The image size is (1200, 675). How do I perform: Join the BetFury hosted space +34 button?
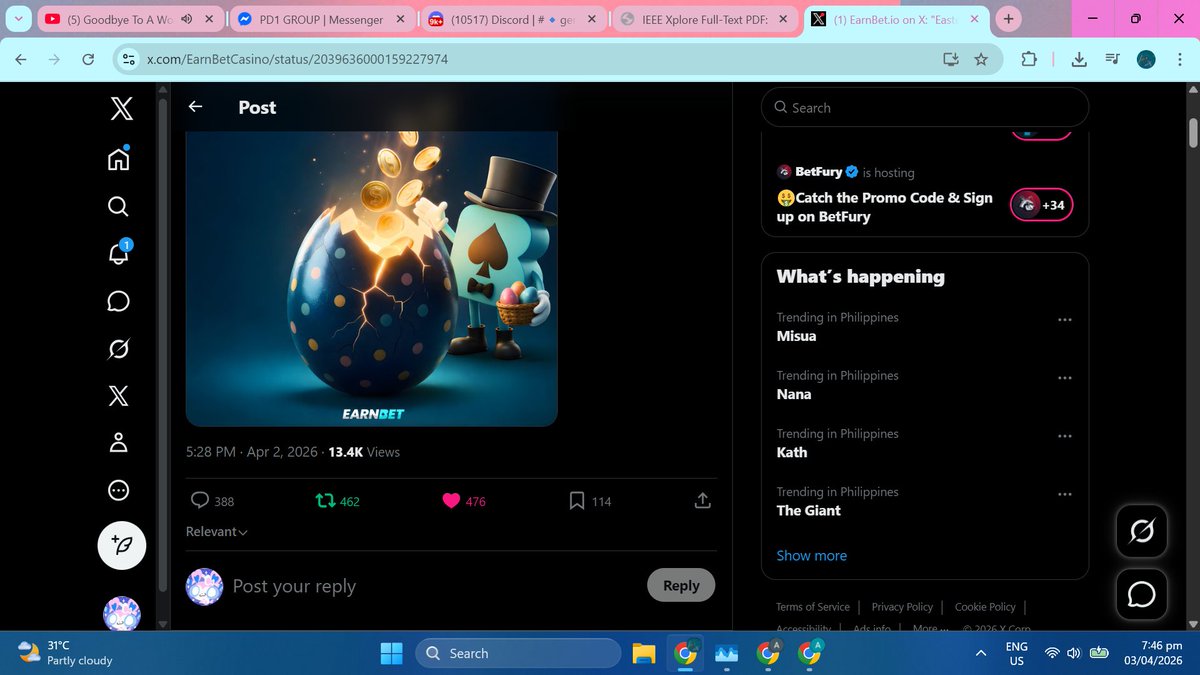coord(1041,205)
